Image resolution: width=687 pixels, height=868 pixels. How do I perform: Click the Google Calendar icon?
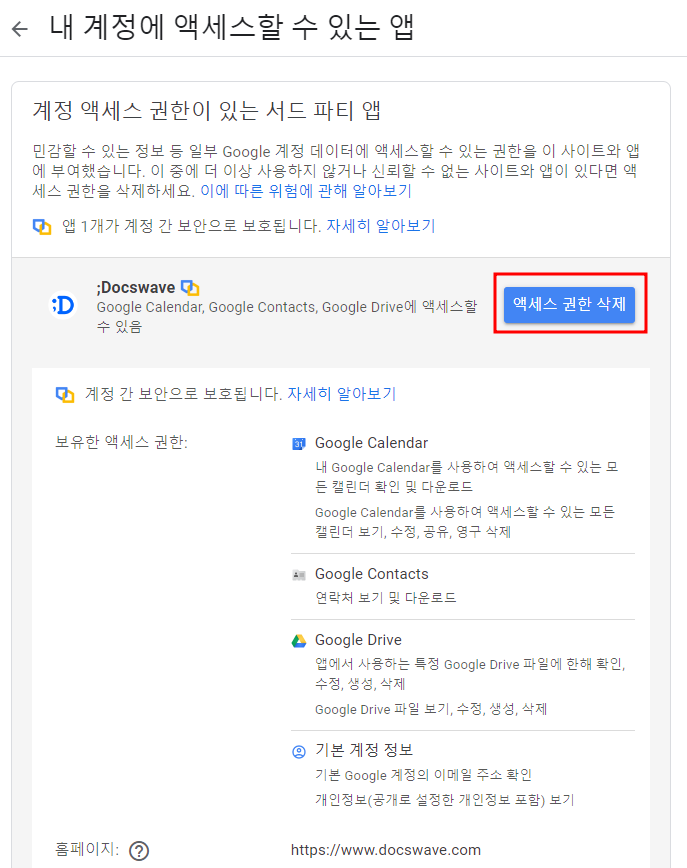pos(299,443)
